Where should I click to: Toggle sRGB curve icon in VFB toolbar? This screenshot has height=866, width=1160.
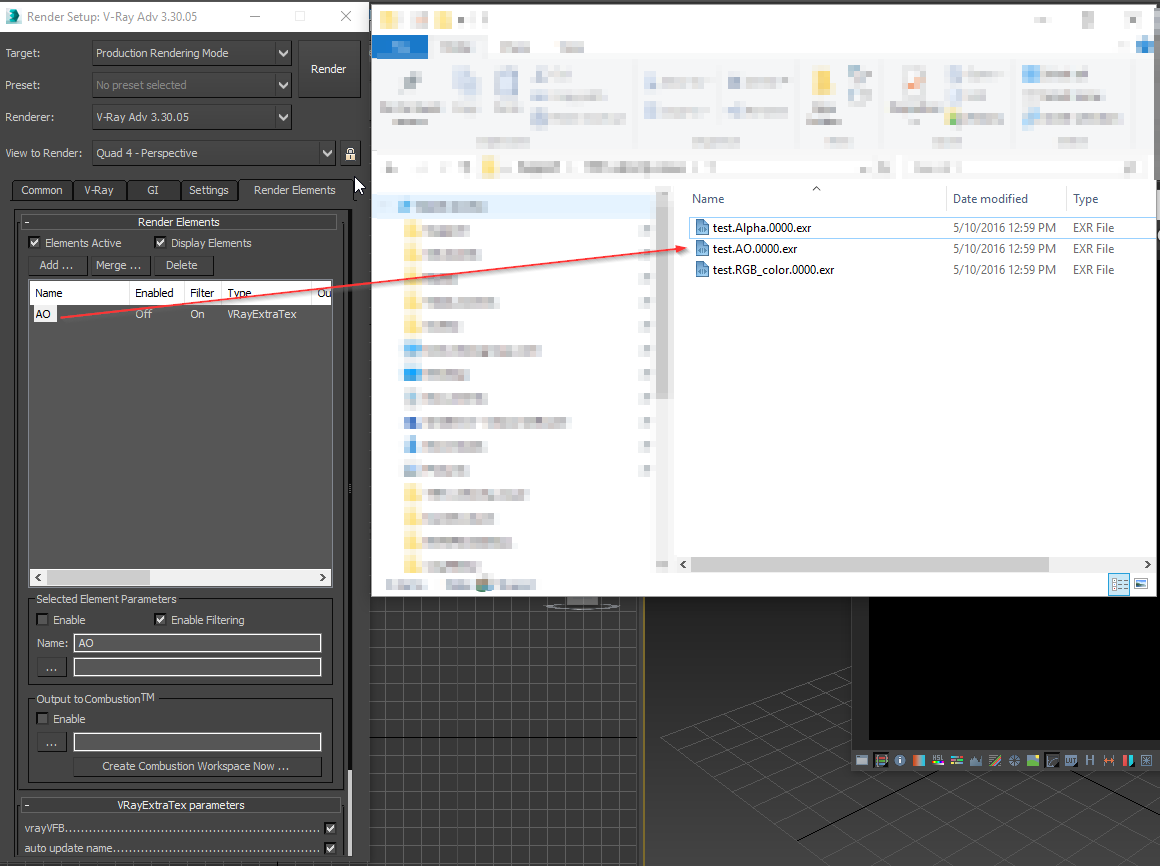click(x=1052, y=760)
